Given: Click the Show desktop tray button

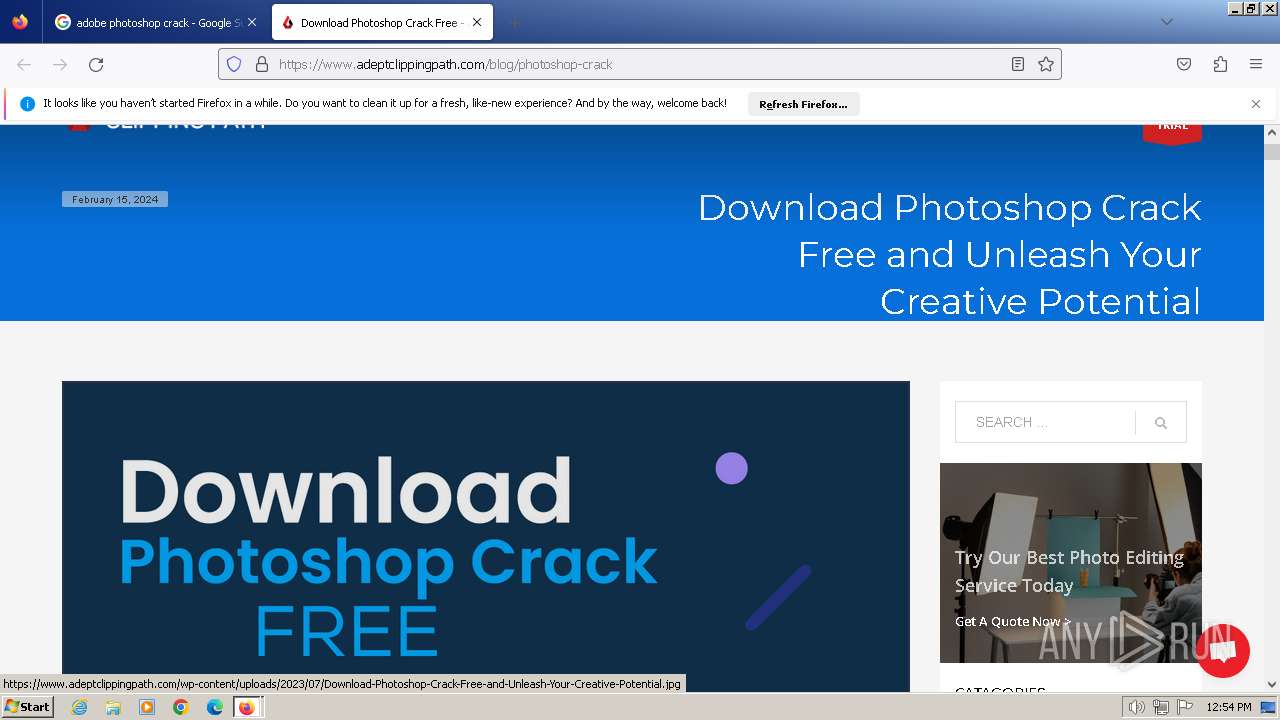Looking at the screenshot, I should [1269, 707].
